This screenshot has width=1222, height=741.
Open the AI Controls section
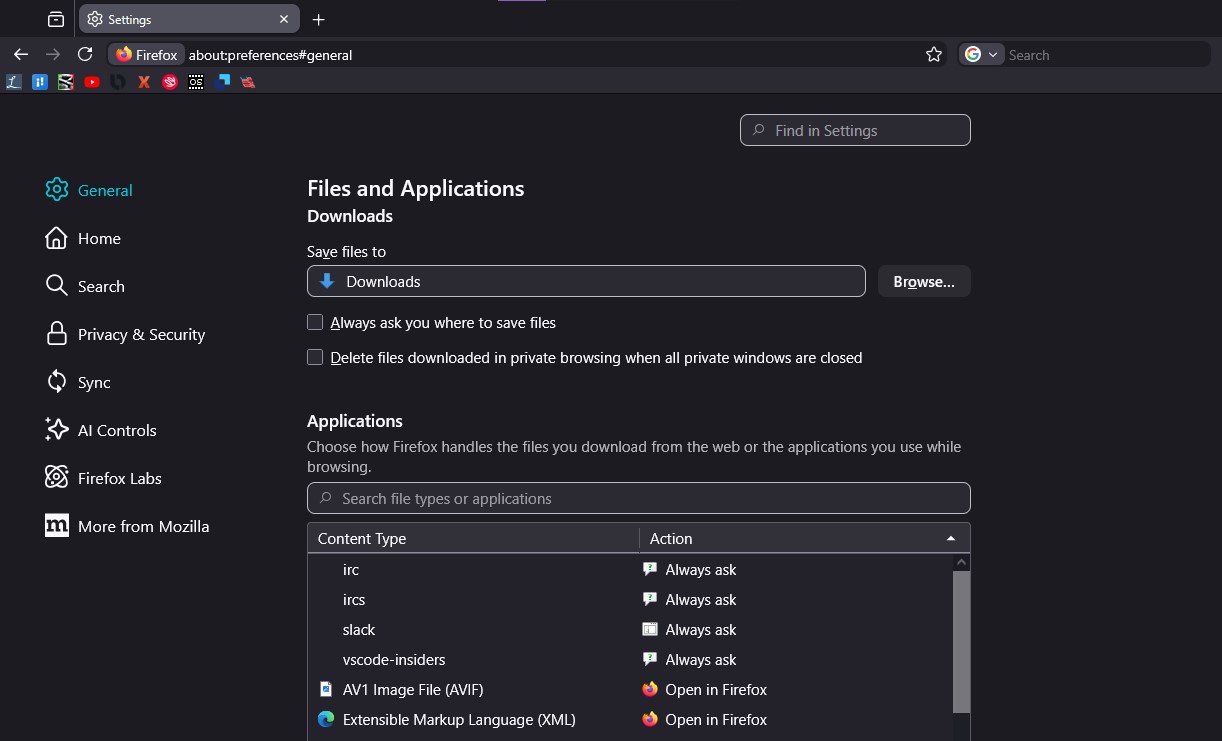tap(117, 431)
